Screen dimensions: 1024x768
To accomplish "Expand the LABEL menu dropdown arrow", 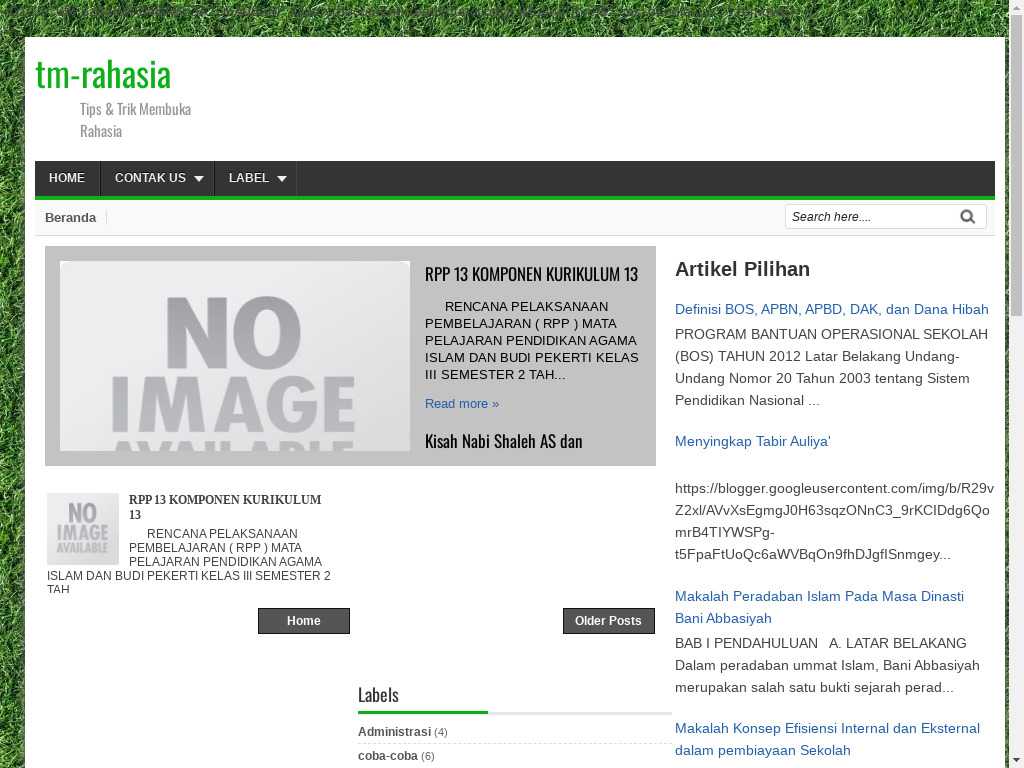I will (x=281, y=179).
